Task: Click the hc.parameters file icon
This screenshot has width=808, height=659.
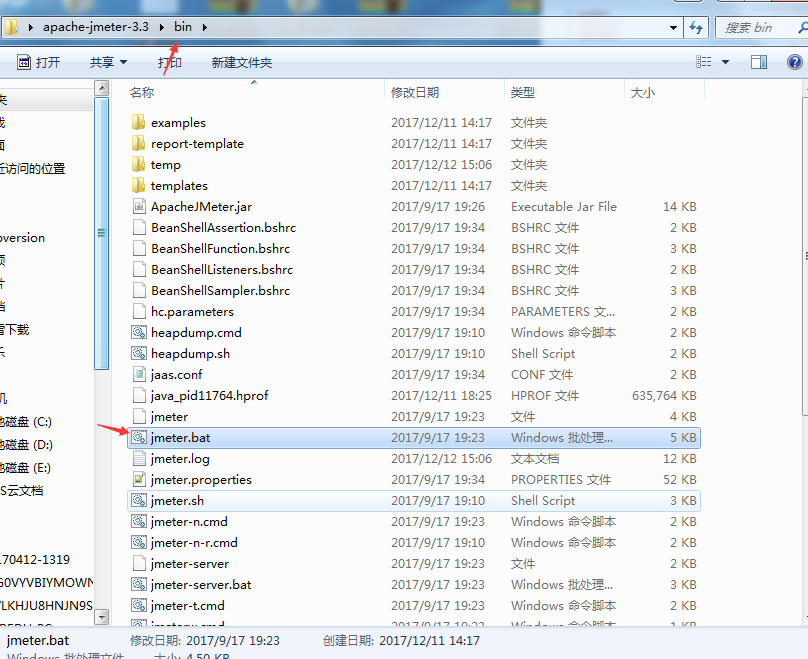Action: [139, 311]
